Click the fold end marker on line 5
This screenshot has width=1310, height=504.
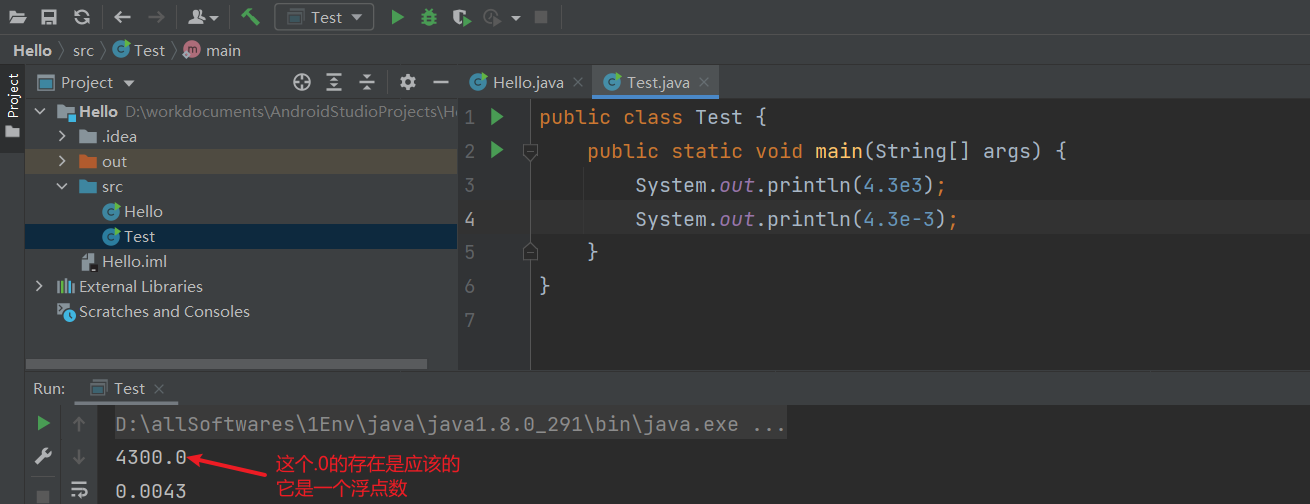tap(530, 251)
